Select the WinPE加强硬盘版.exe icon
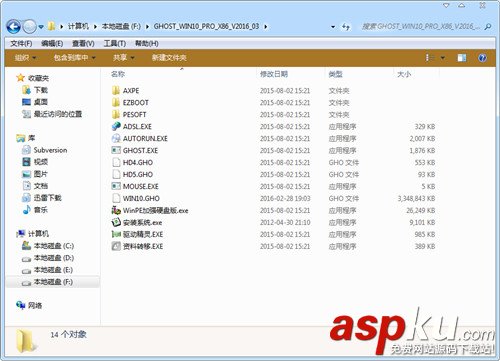 tap(116, 210)
